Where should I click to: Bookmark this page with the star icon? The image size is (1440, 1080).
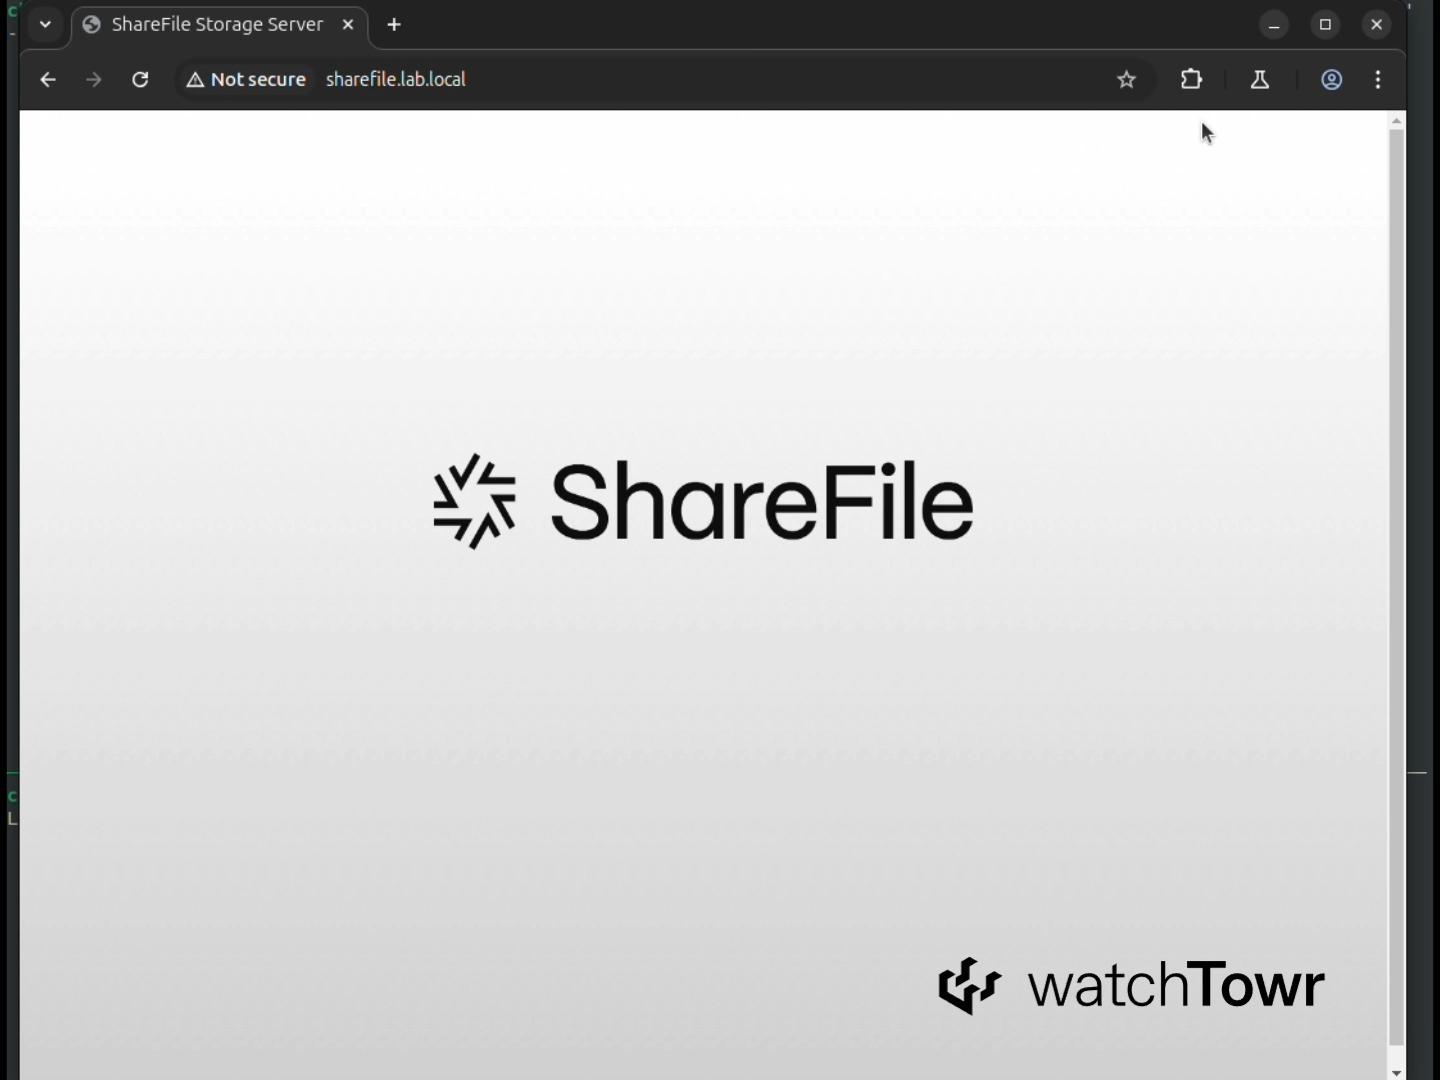pos(1127,80)
